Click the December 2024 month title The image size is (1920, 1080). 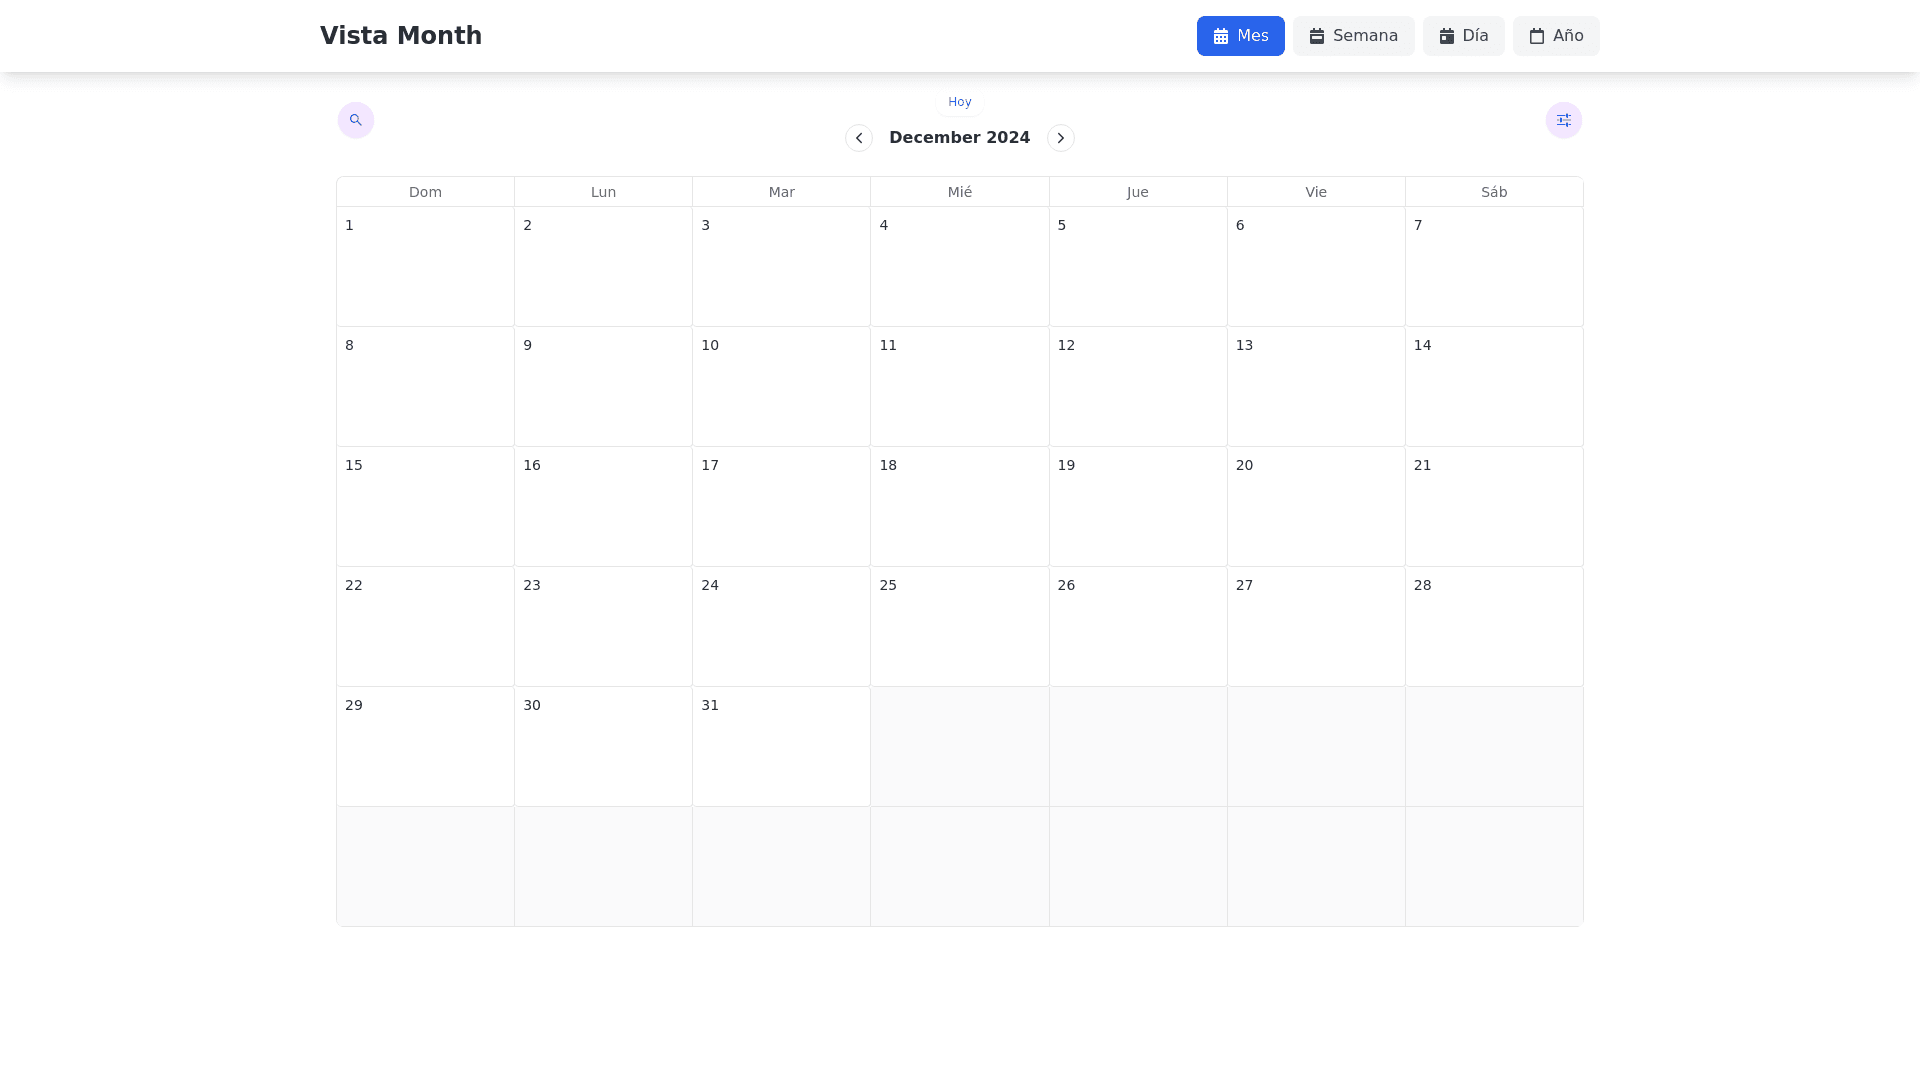(959, 138)
